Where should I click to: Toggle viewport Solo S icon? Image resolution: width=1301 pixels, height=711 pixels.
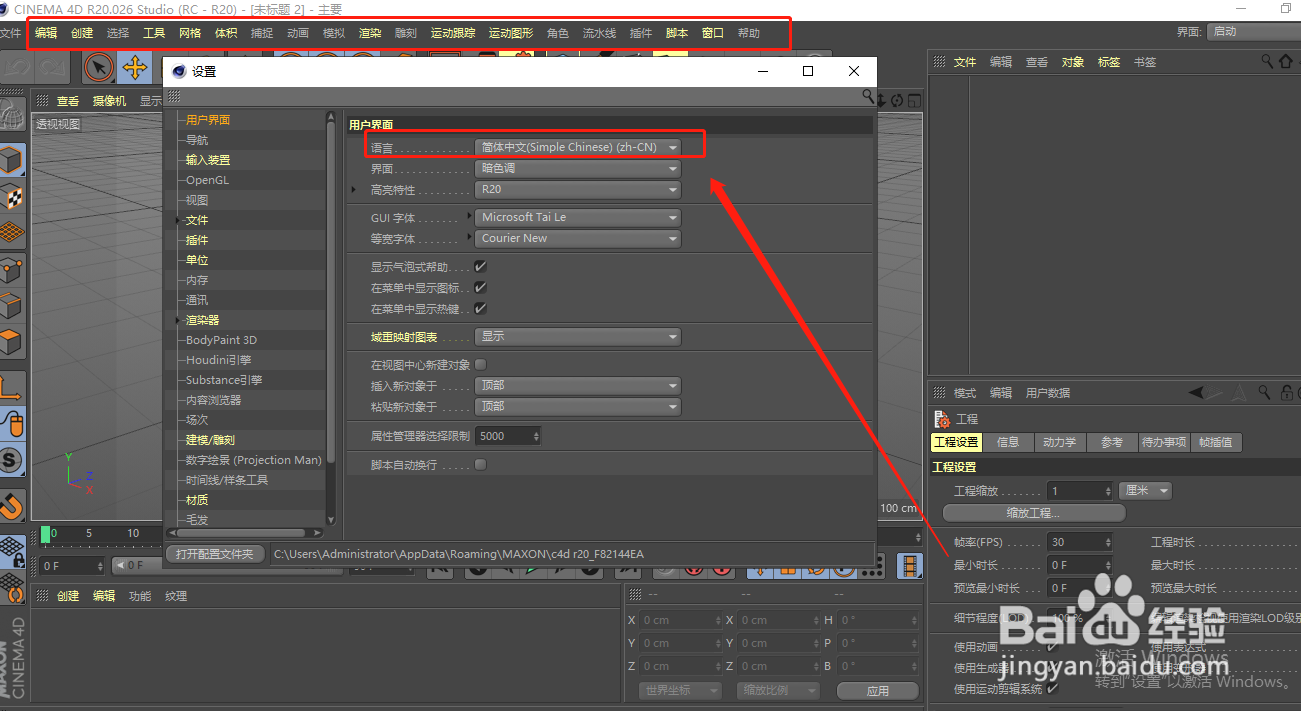tap(11, 461)
